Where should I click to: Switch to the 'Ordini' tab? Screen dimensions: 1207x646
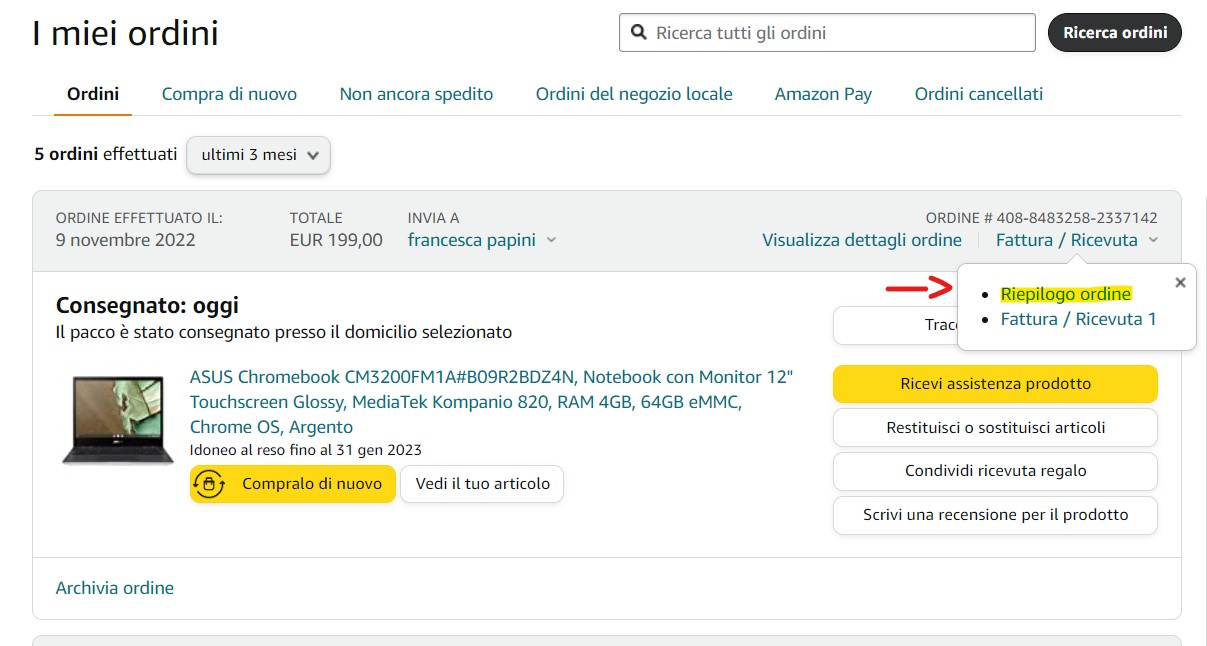(93, 94)
